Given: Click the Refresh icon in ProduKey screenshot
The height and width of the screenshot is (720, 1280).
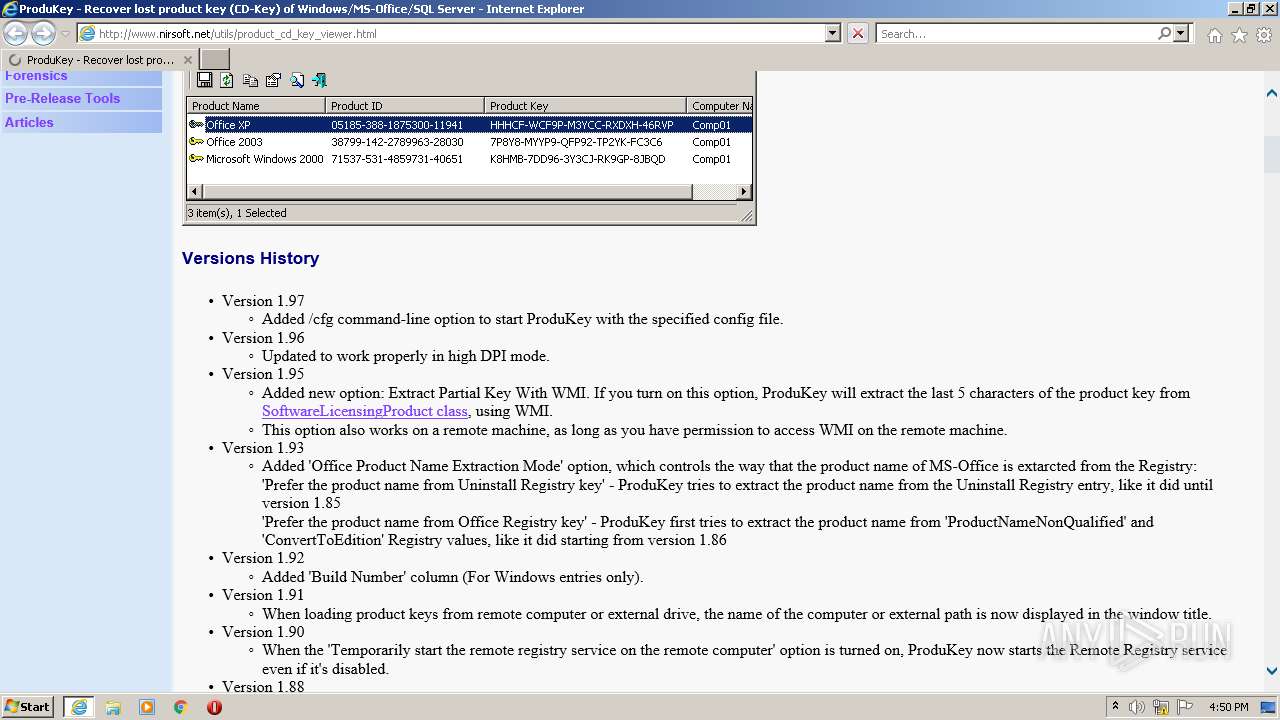Looking at the screenshot, I should (x=227, y=80).
